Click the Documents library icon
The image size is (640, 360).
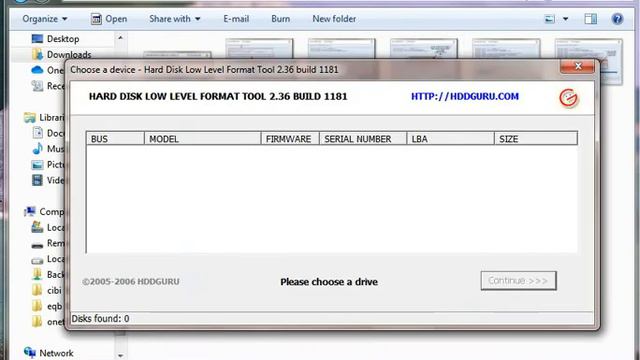click(x=37, y=133)
